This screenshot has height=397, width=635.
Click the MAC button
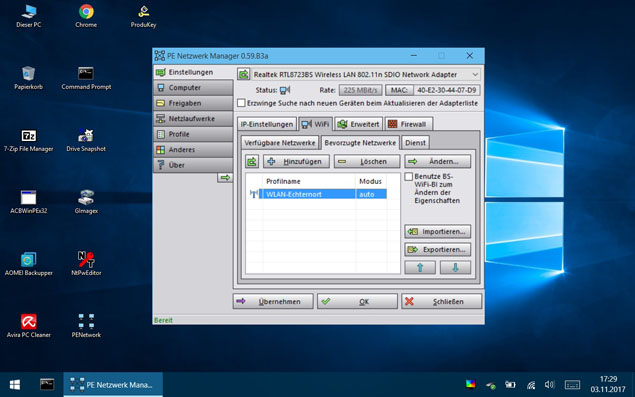(399, 90)
